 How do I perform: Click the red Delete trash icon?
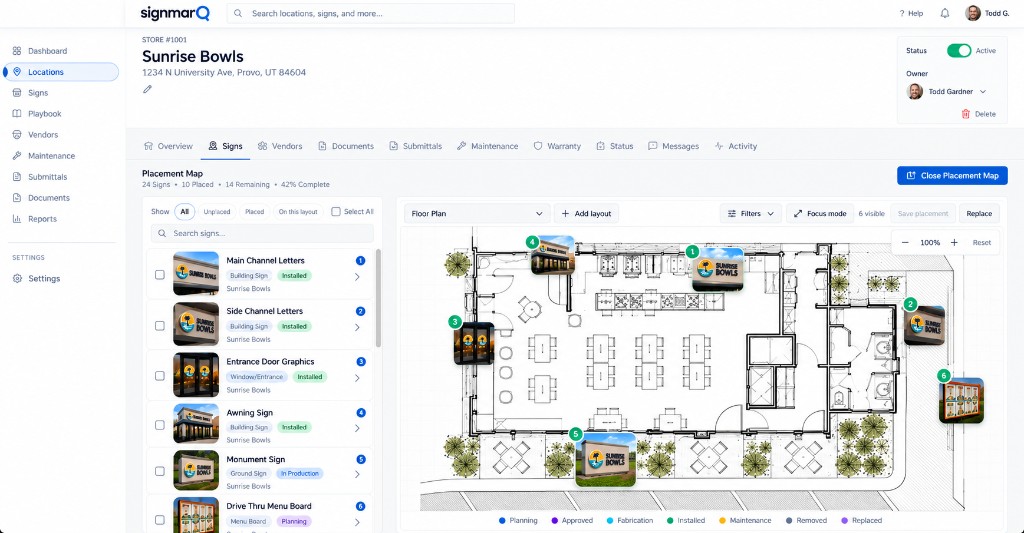click(966, 114)
